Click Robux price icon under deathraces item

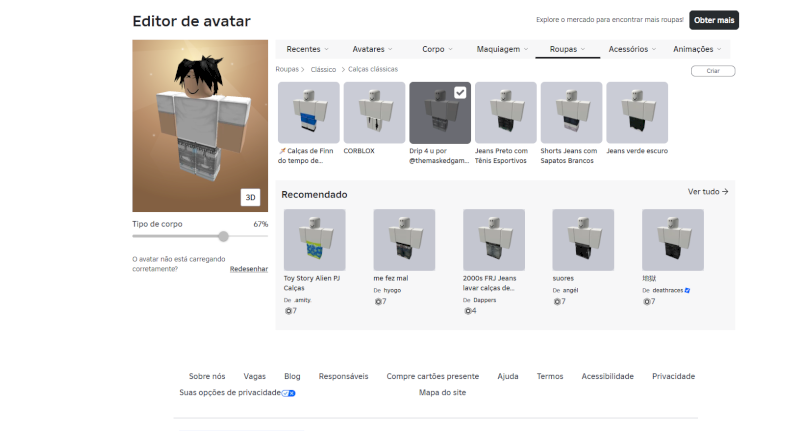[646, 301]
